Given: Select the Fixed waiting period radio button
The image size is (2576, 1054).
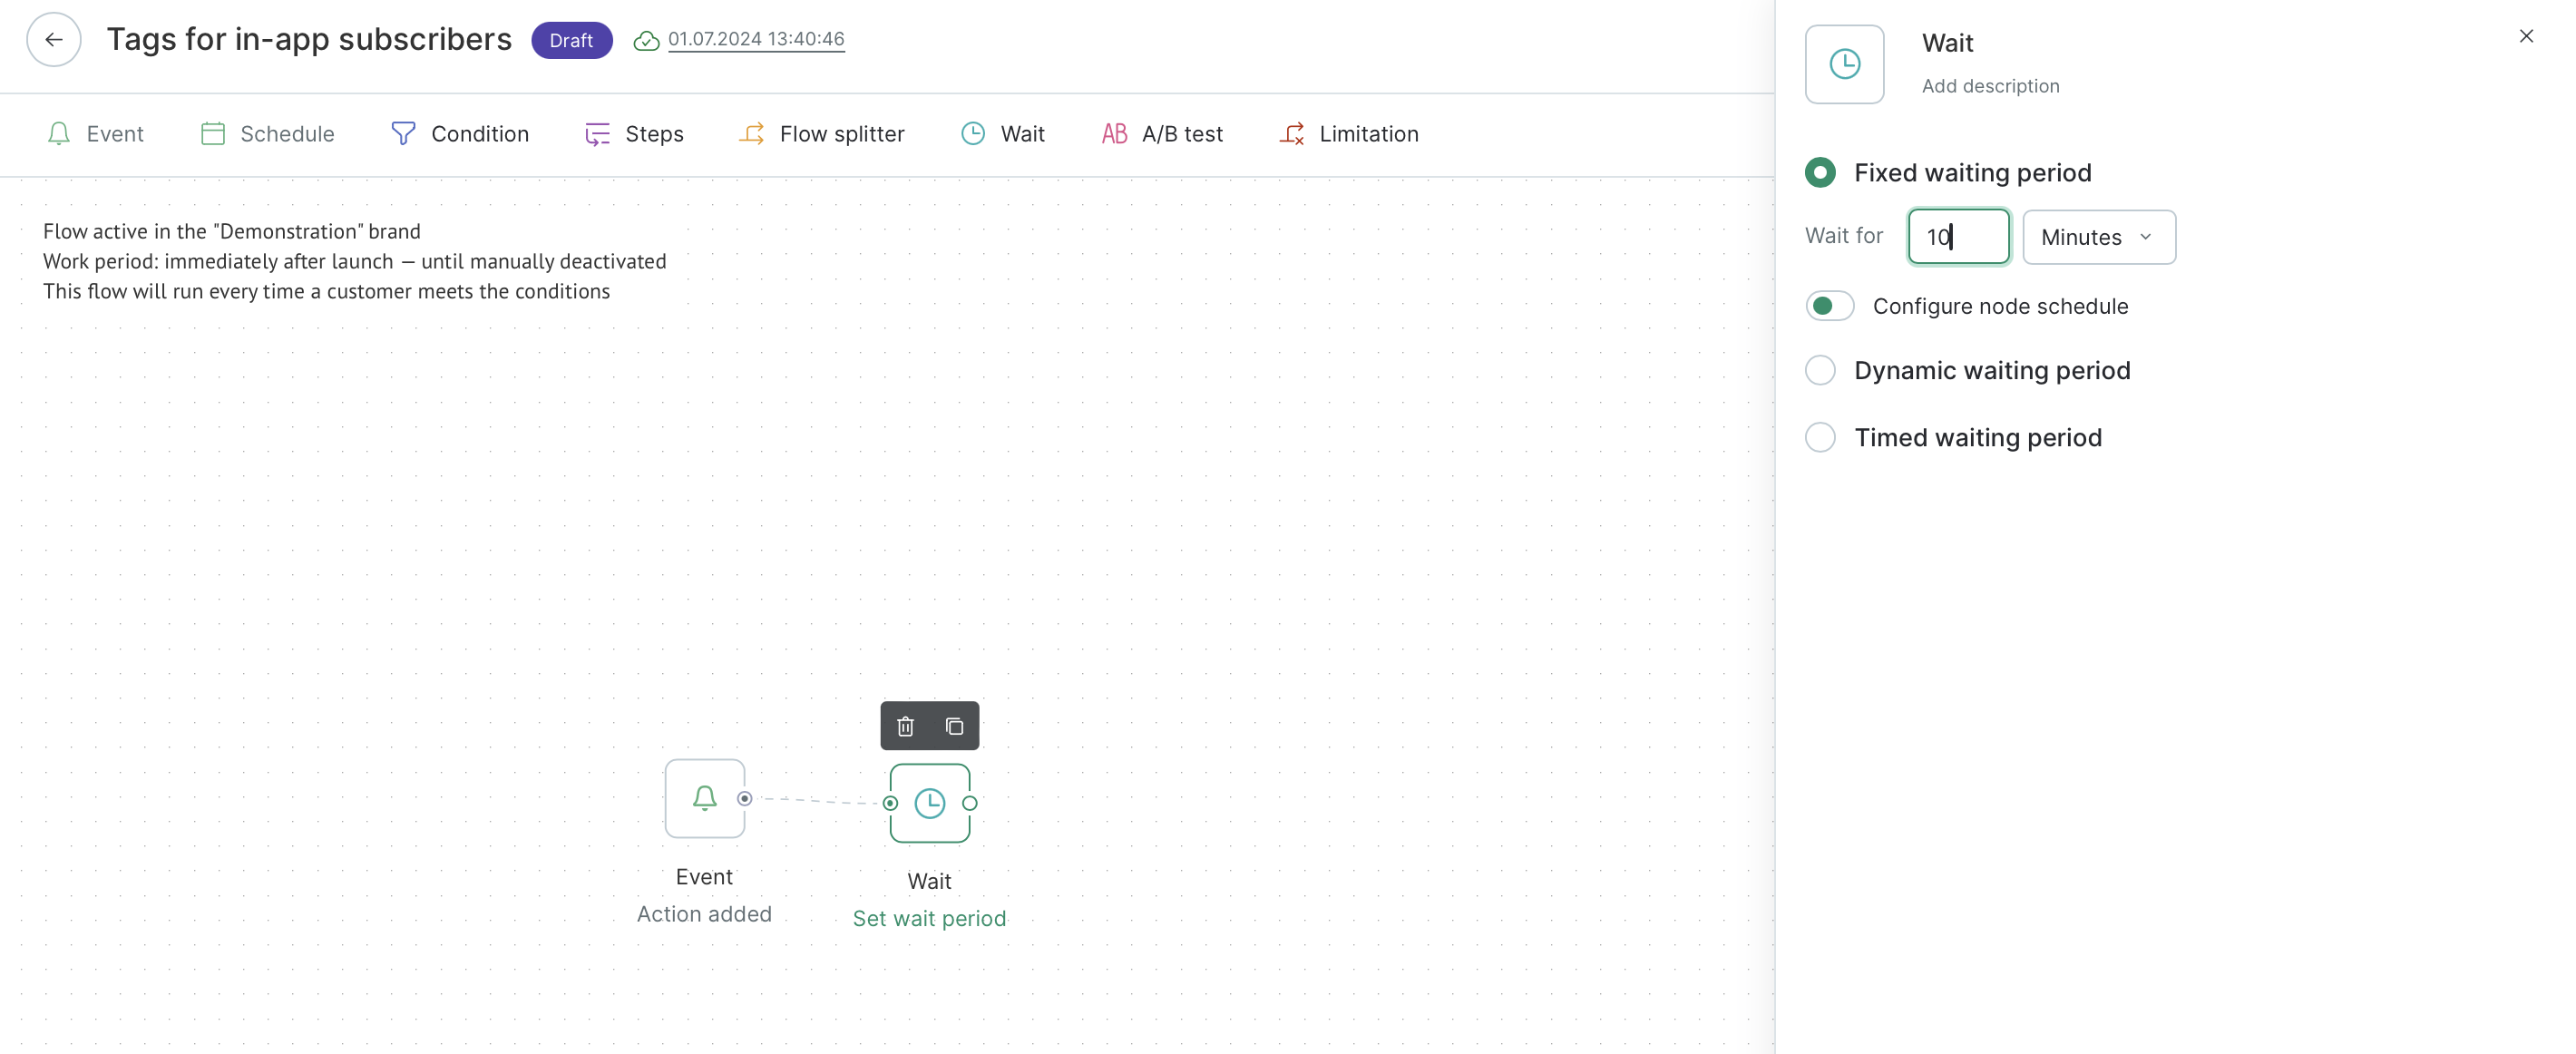Looking at the screenshot, I should [x=1820, y=171].
